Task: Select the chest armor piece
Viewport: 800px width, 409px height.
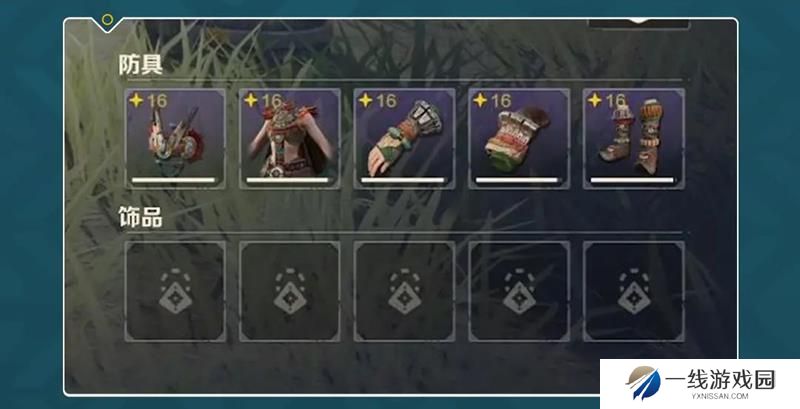Action: point(290,139)
